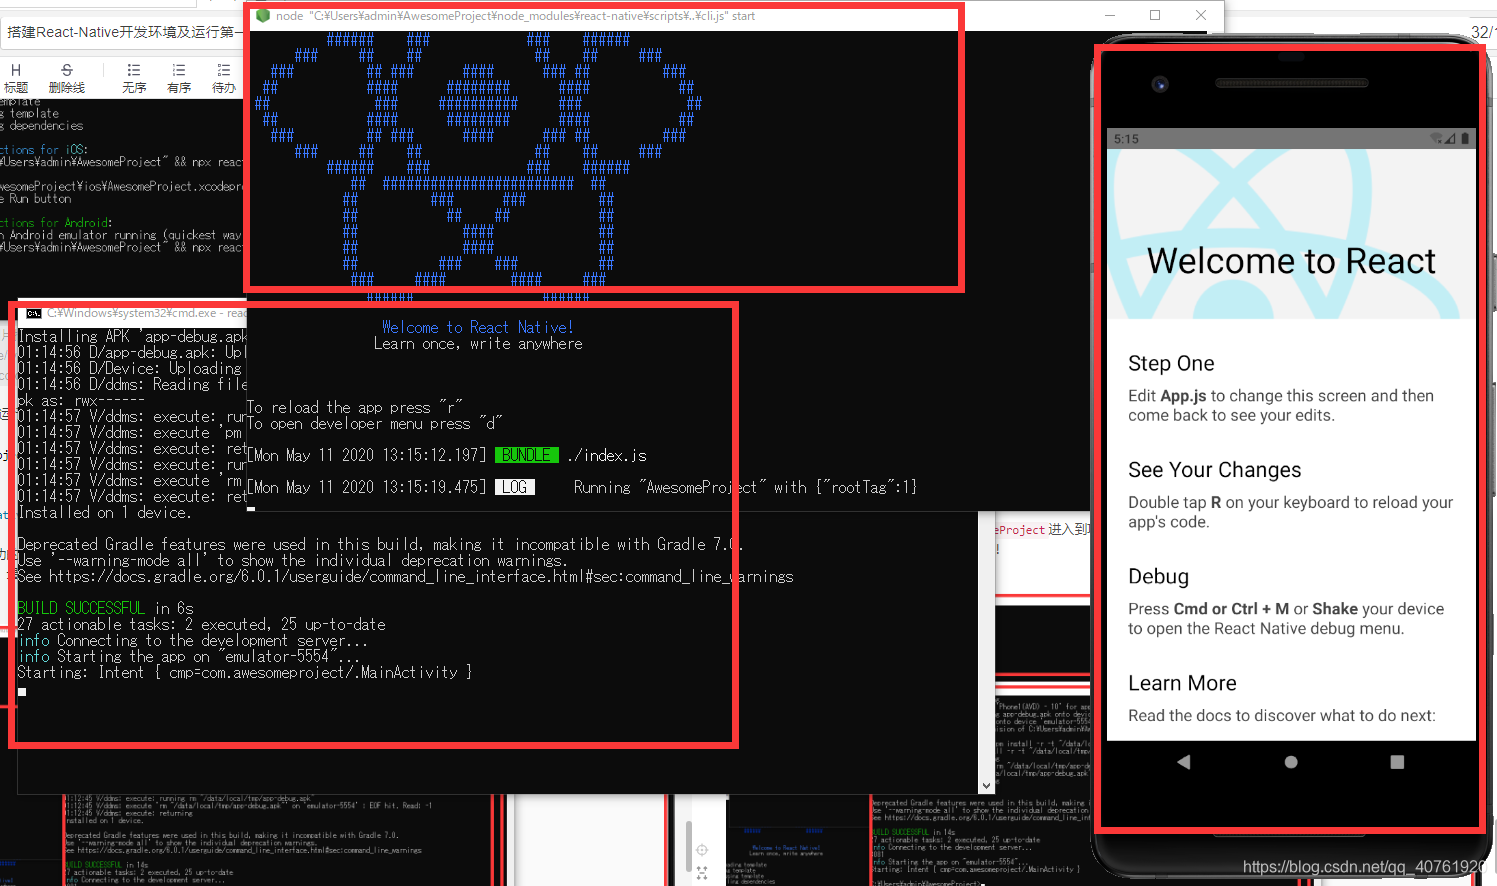Tap the 'Learn More' heading
The height and width of the screenshot is (886, 1497).
(x=1182, y=683)
